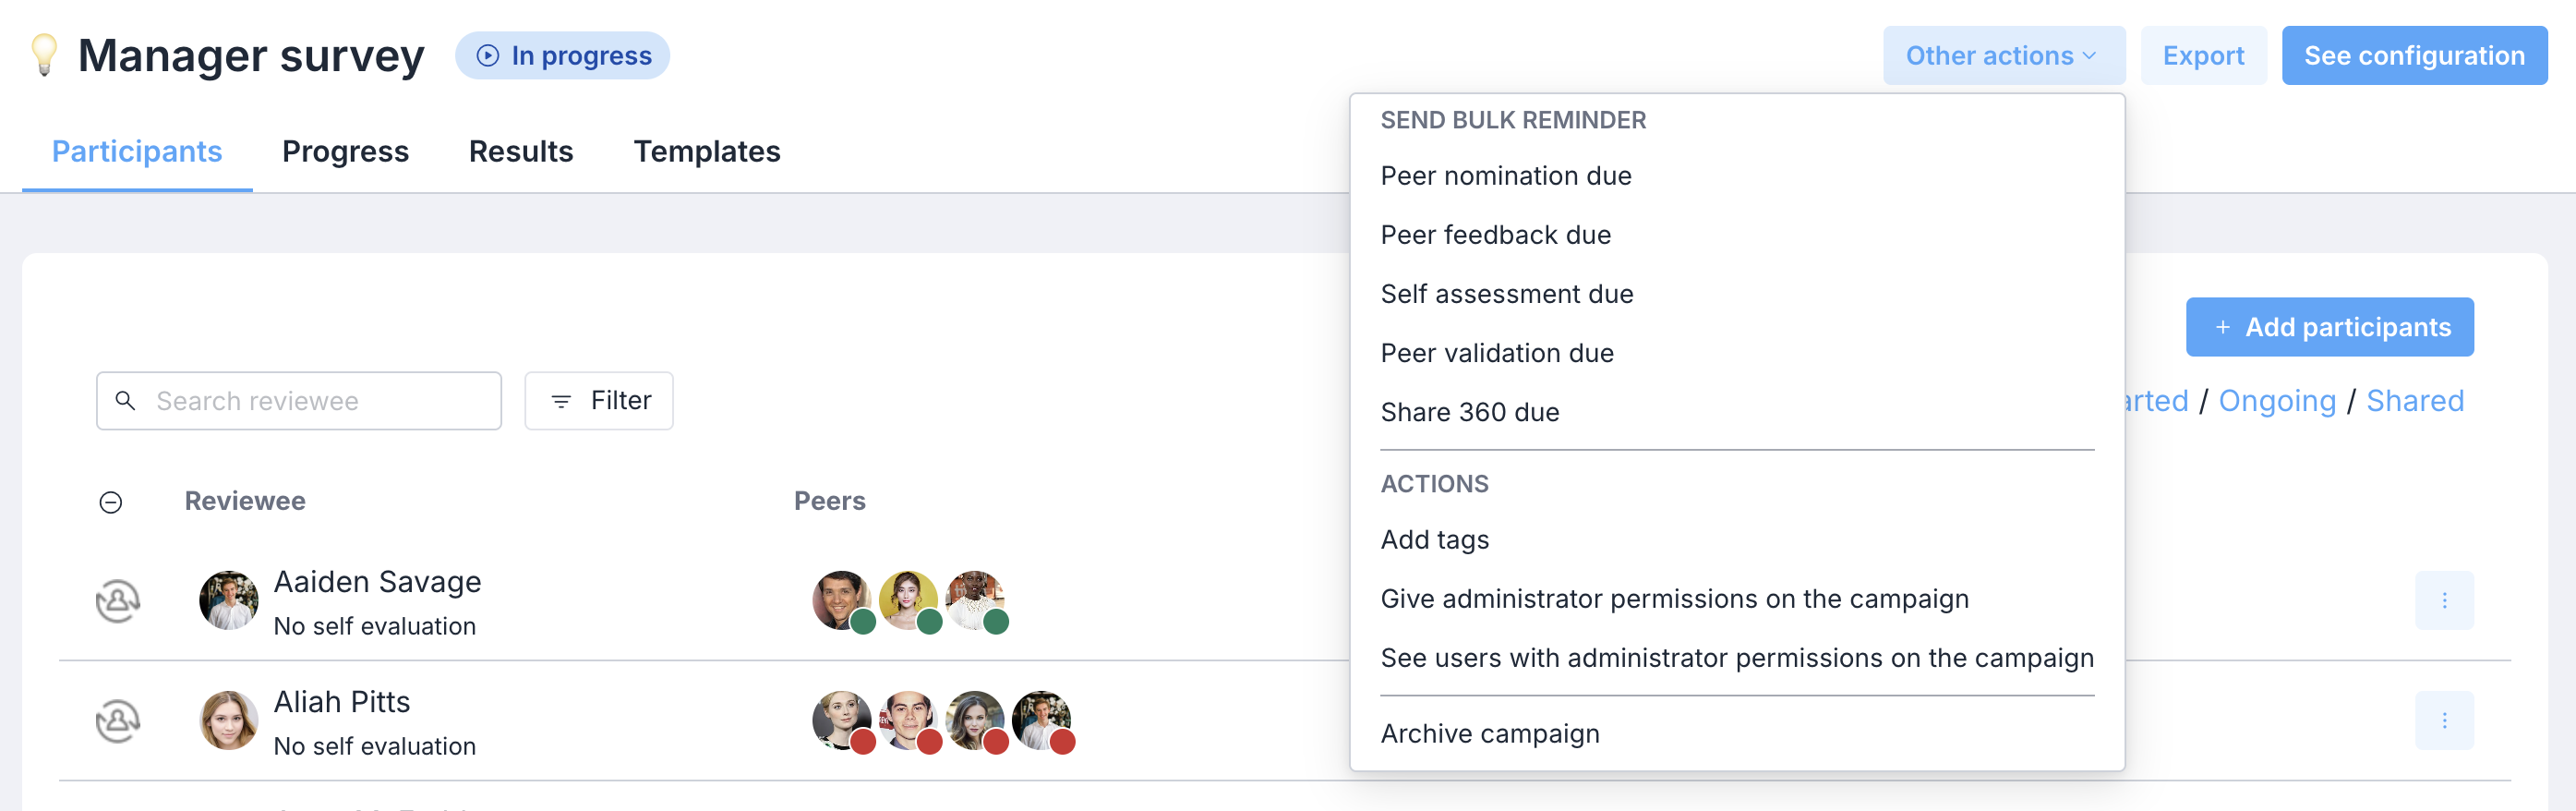Click the Export button
The height and width of the screenshot is (811, 2576).
(x=2203, y=55)
